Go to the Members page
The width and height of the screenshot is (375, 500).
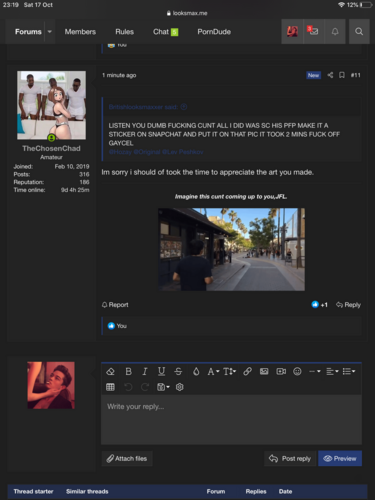[x=80, y=32]
